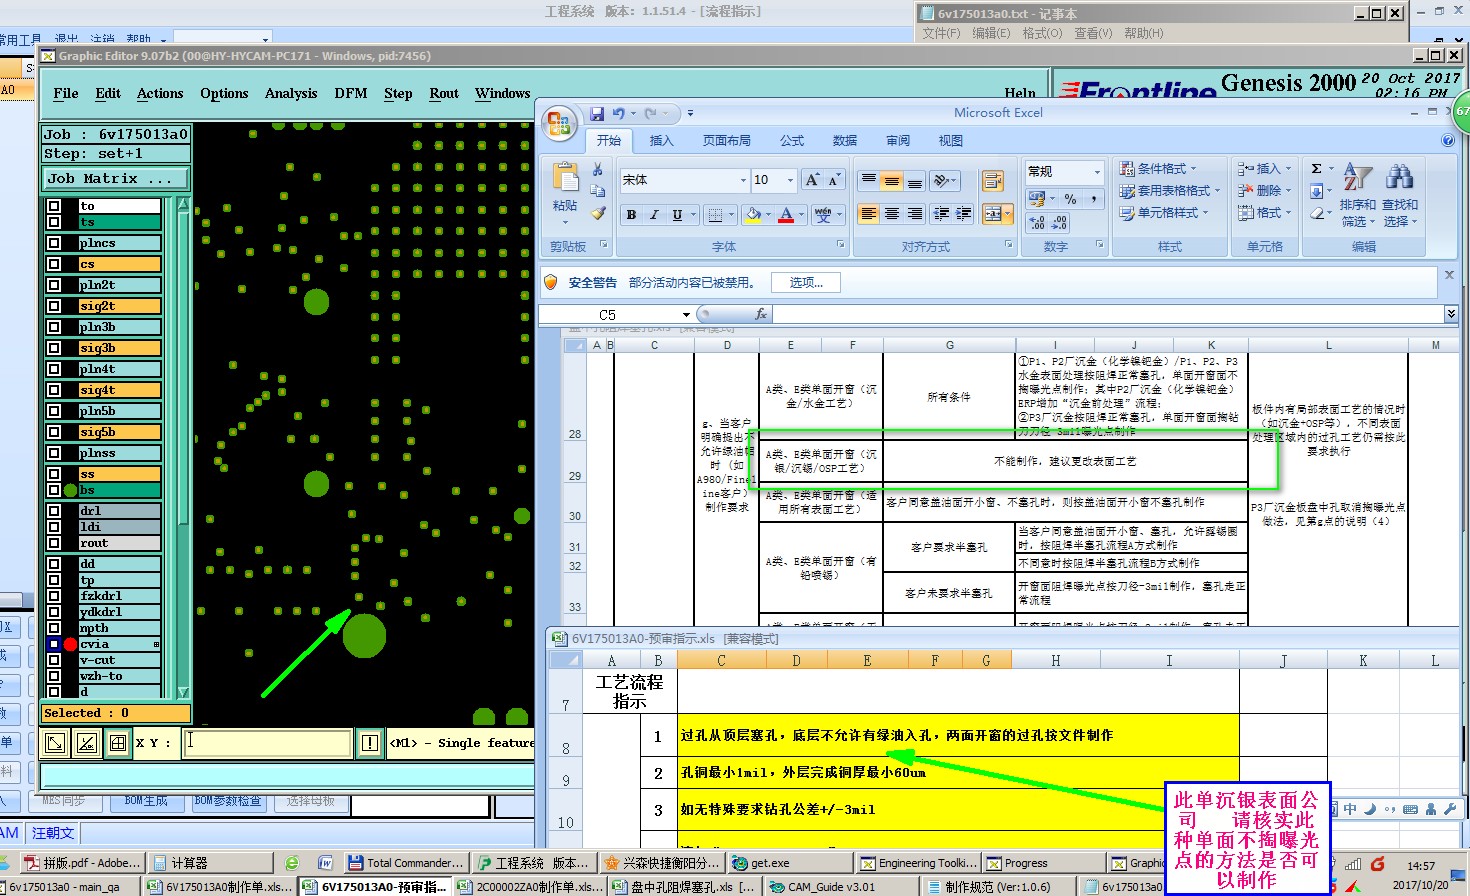Center text horizontally in Excel

(x=891, y=214)
